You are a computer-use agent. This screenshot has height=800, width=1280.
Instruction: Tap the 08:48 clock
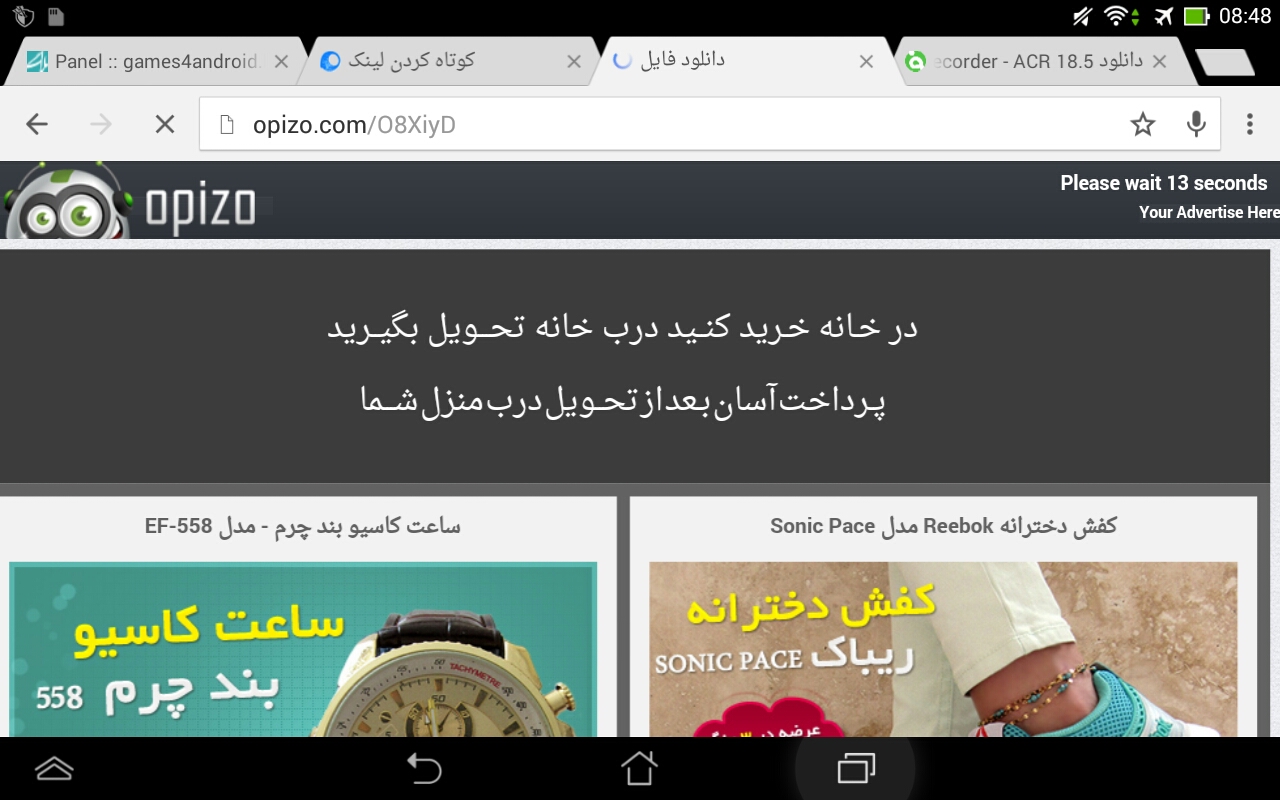pos(1244,16)
